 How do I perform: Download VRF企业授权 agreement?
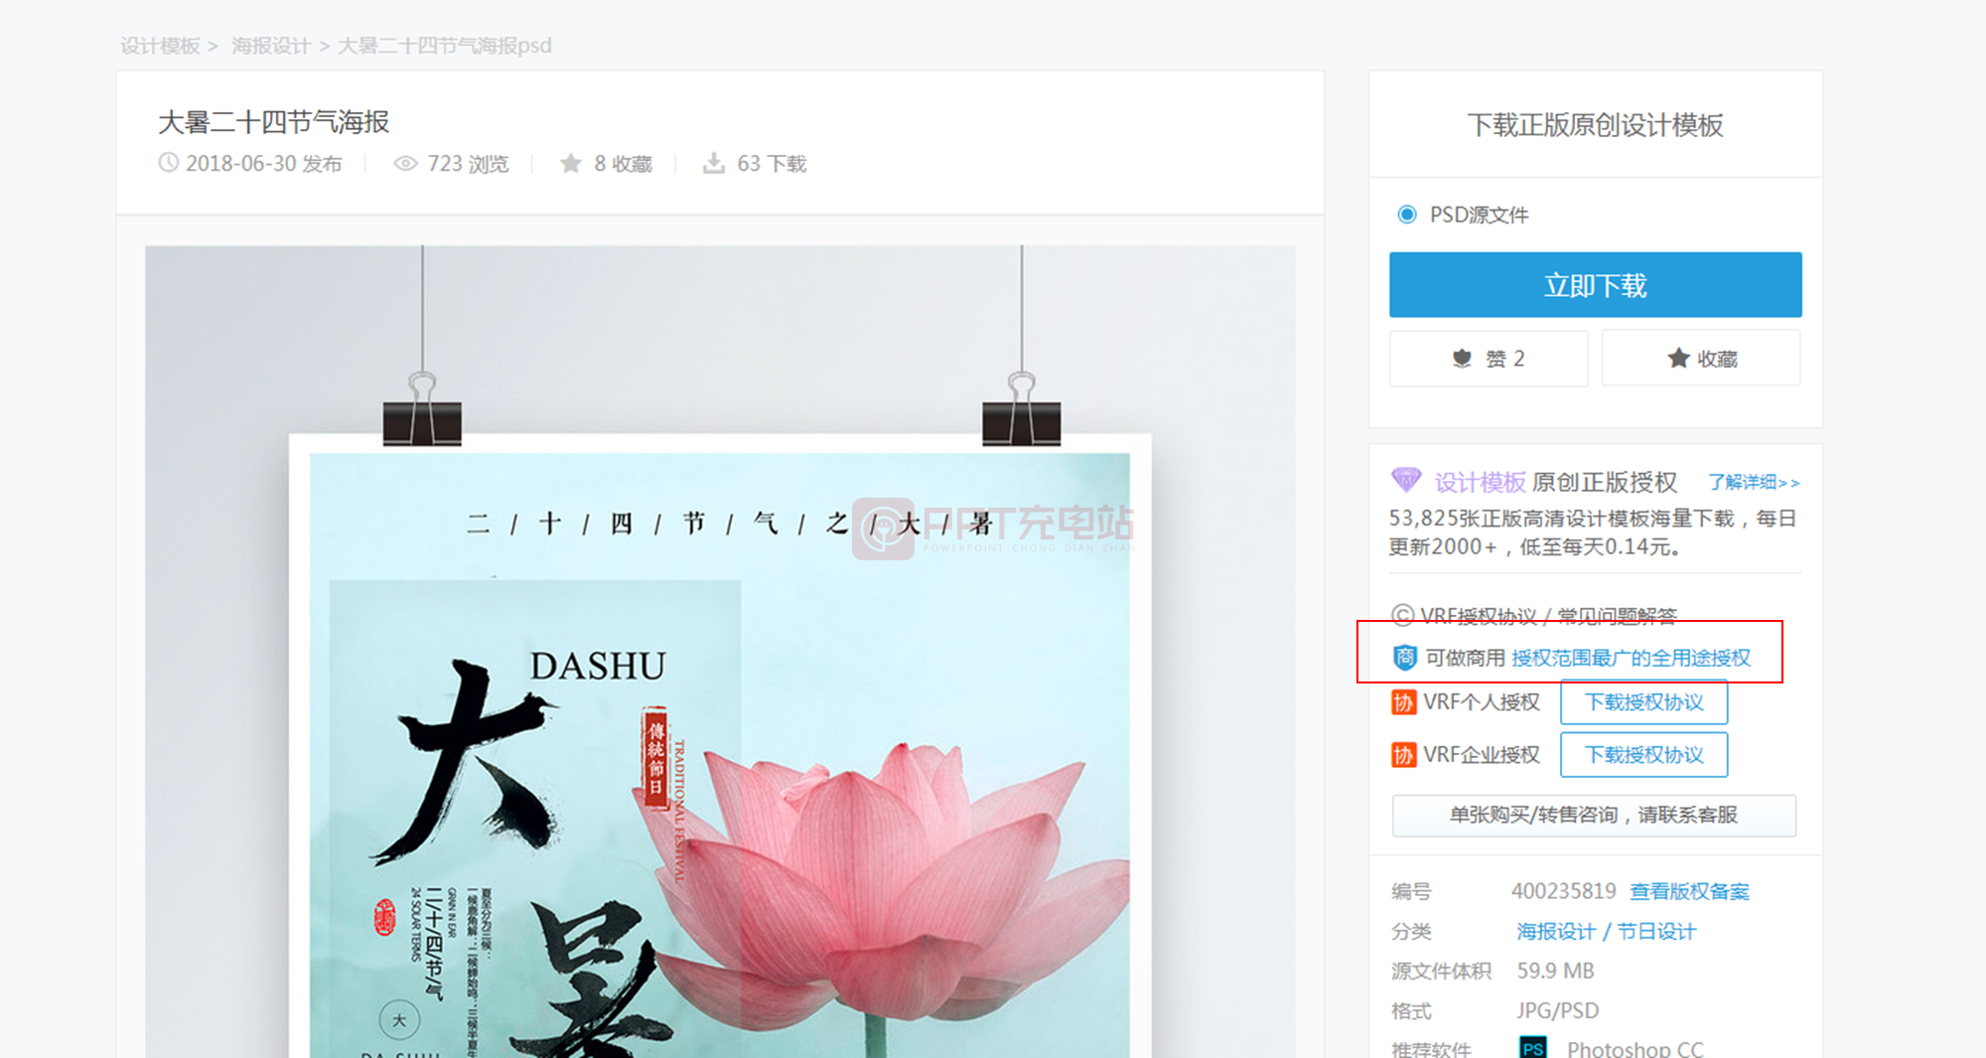tap(1643, 755)
